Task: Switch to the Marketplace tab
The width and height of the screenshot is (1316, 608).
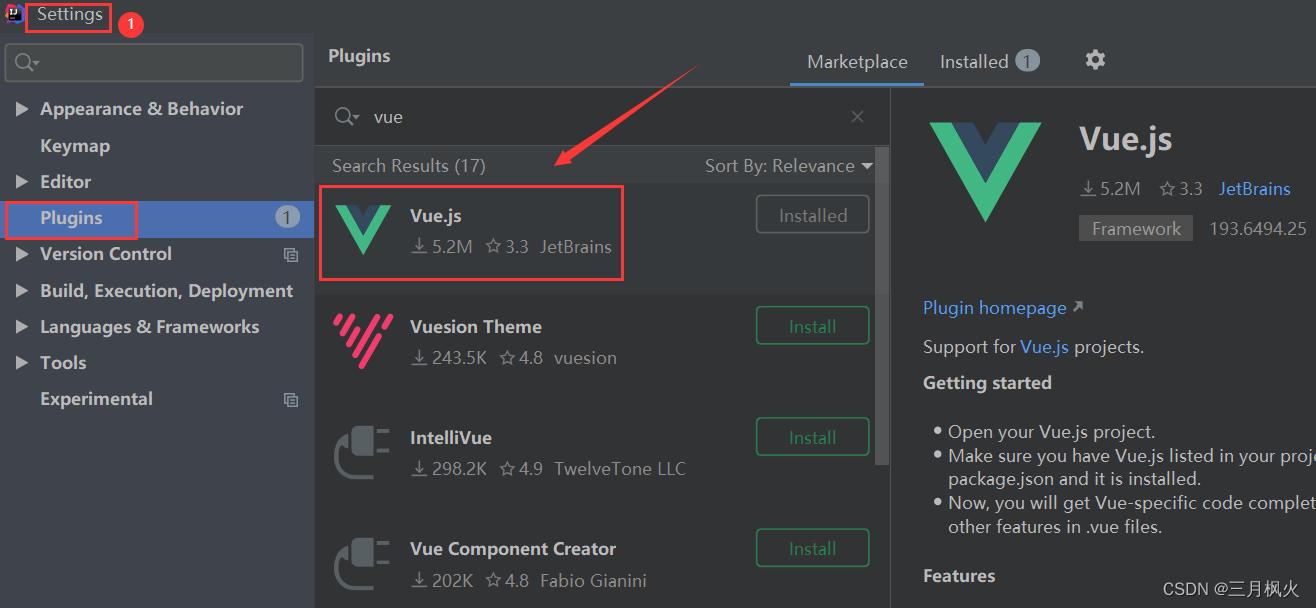Action: click(x=857, y=62)
